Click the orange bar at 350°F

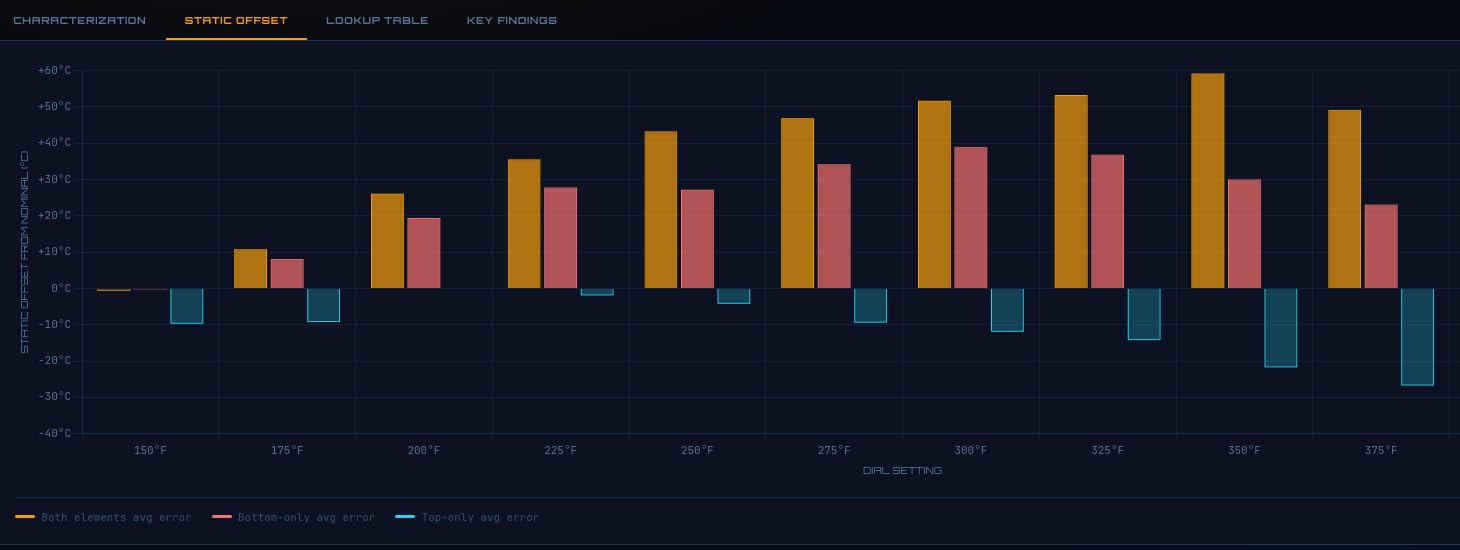tap(1208, 181)
